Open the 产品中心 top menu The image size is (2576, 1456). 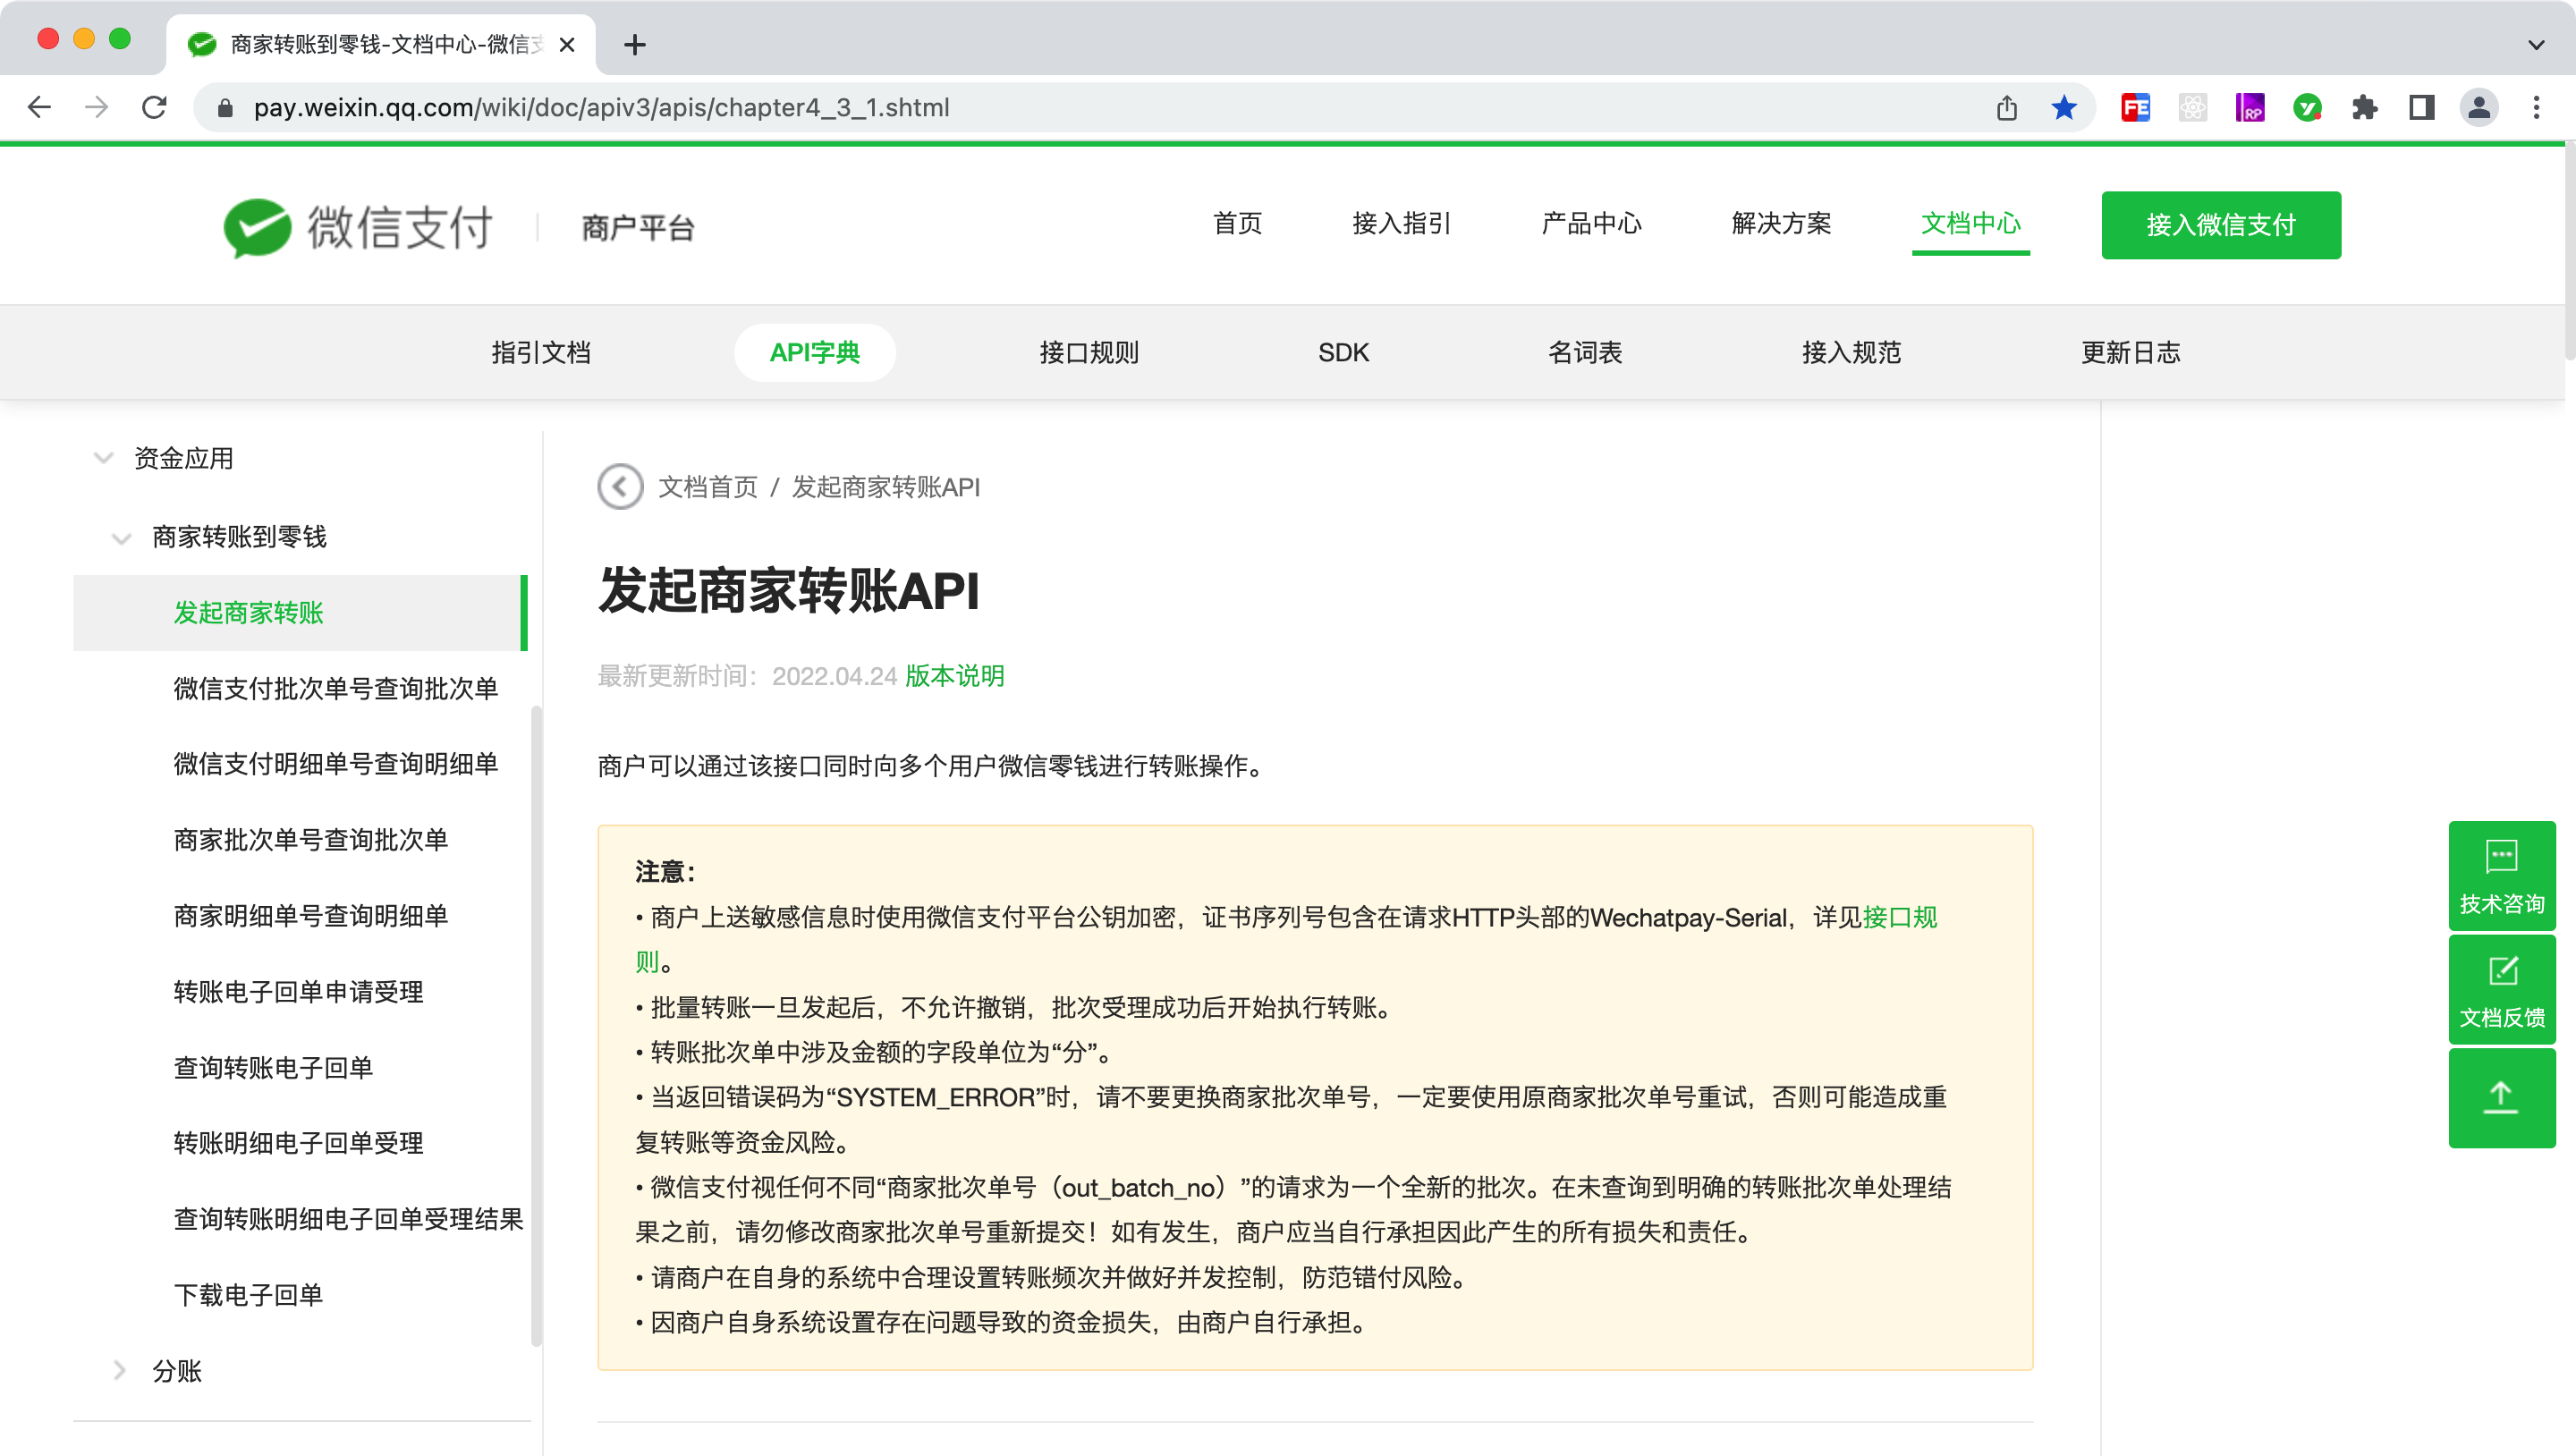pyautogui.click(x=1591, y=223)
